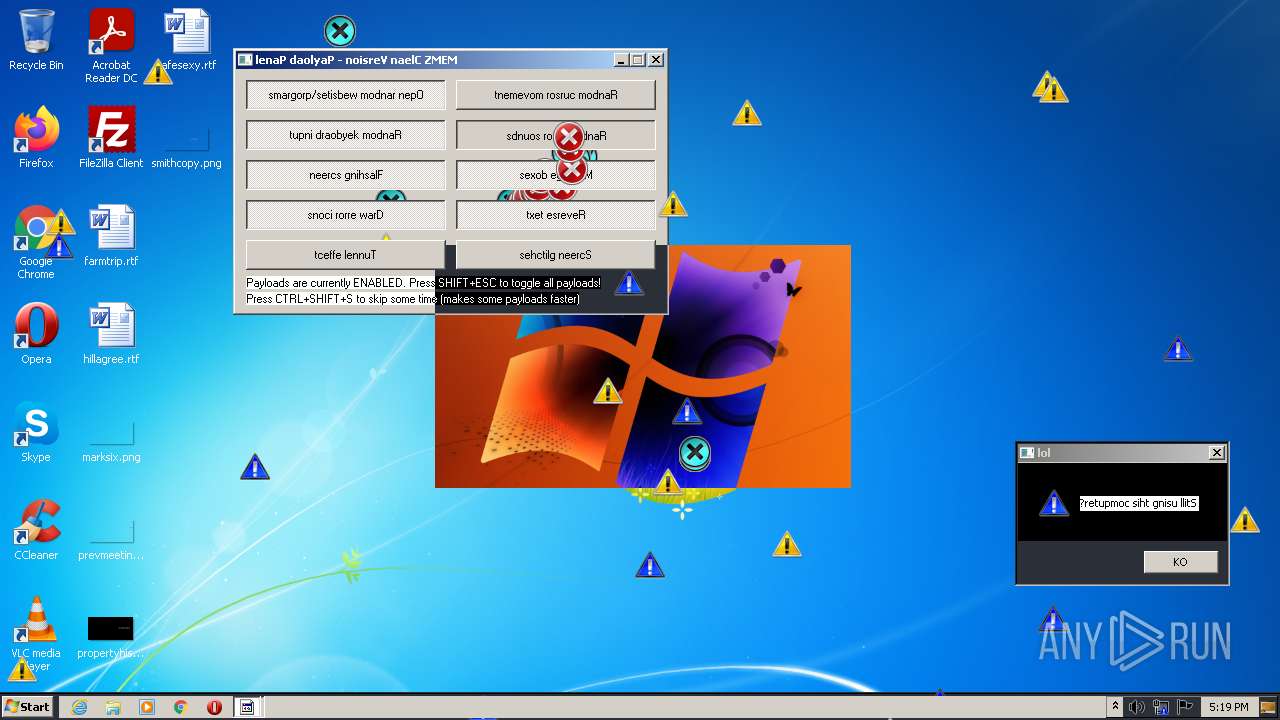Open Chrome from the taskbar

click(181, 707)
